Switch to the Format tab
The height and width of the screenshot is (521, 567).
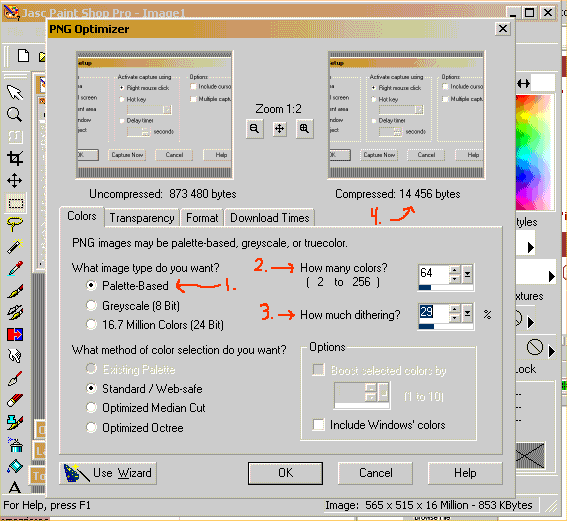(202, 218)
